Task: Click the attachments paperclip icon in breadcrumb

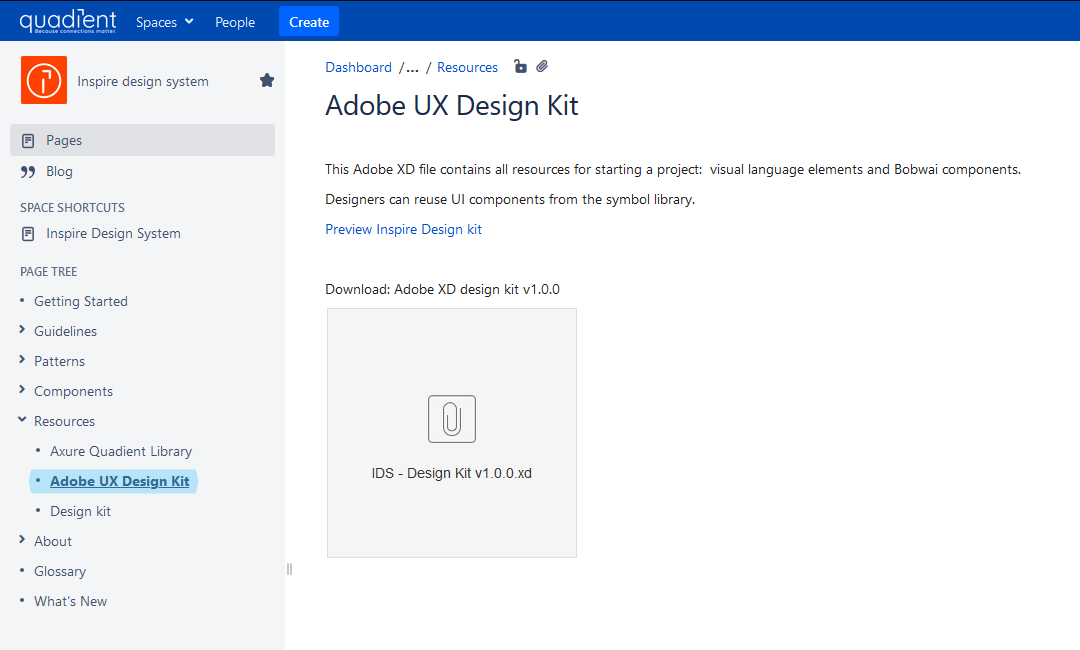Action: point(542,66)
